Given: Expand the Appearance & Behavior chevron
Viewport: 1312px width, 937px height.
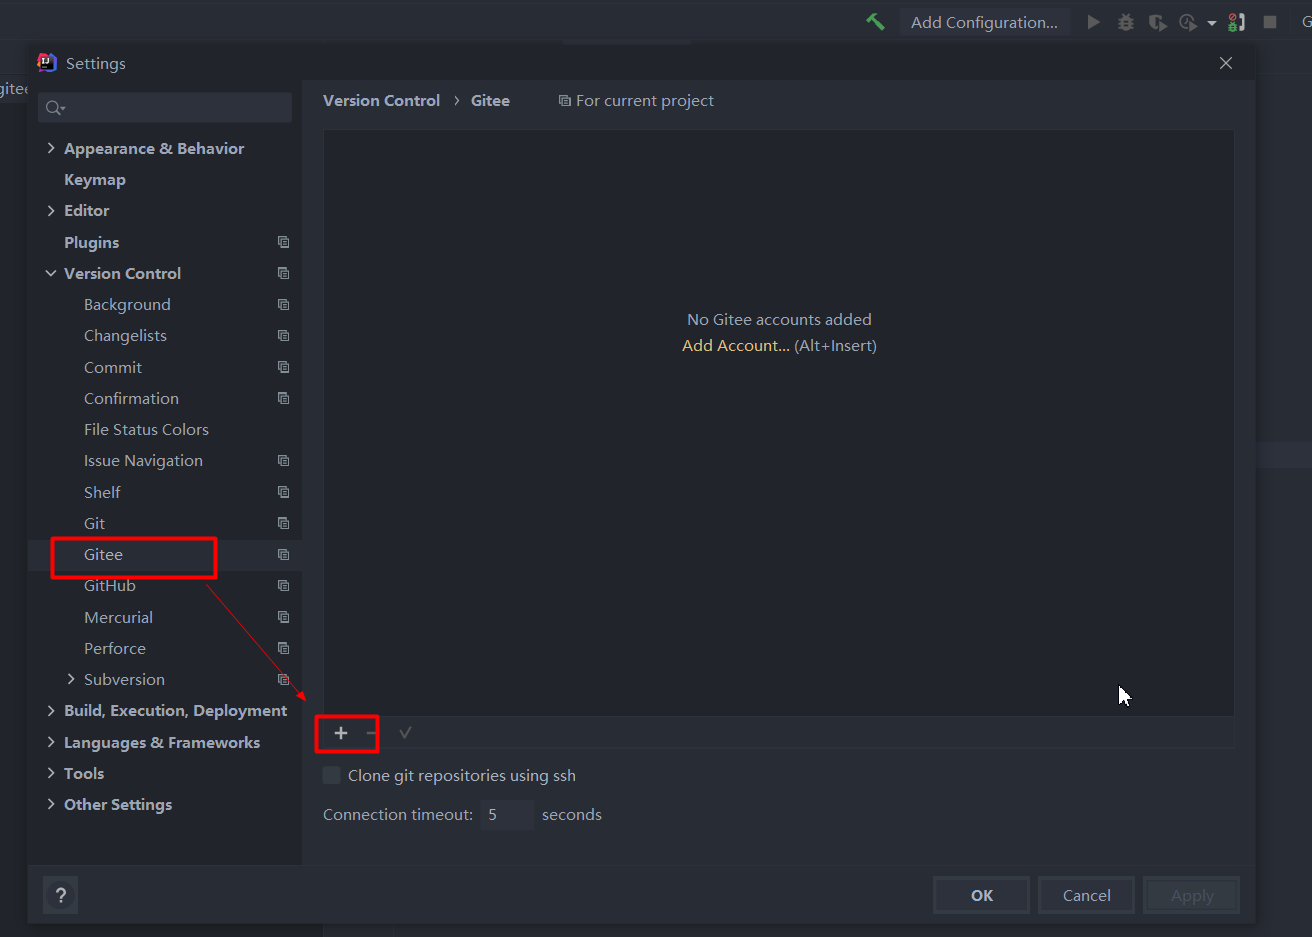Looking at the screenshot, I should (51, 148).
